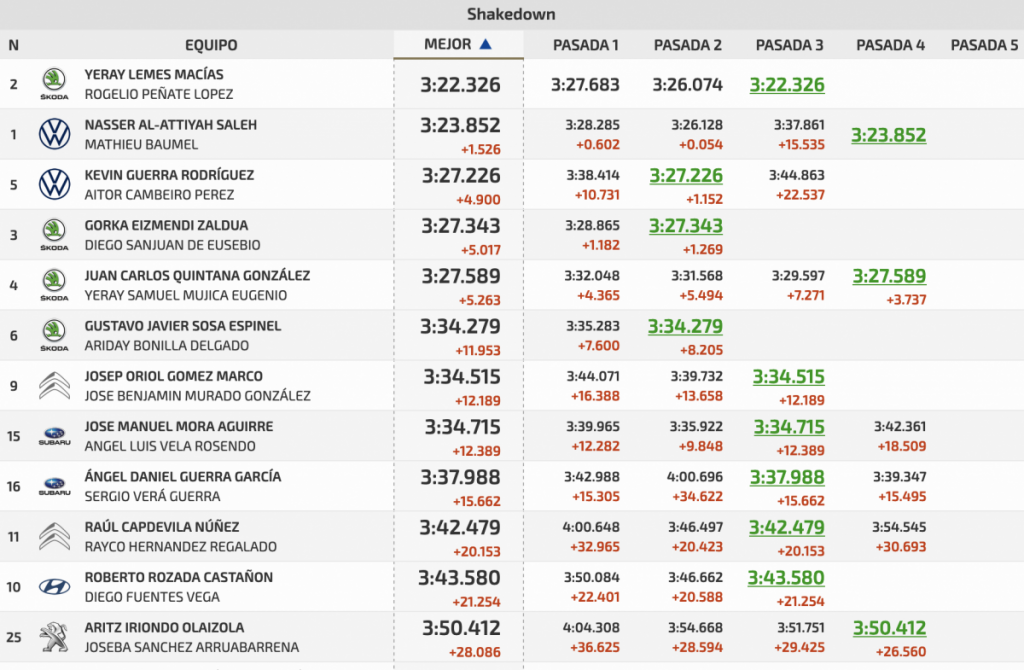Click the Shakedown title bar

click(x=511, y=14)
